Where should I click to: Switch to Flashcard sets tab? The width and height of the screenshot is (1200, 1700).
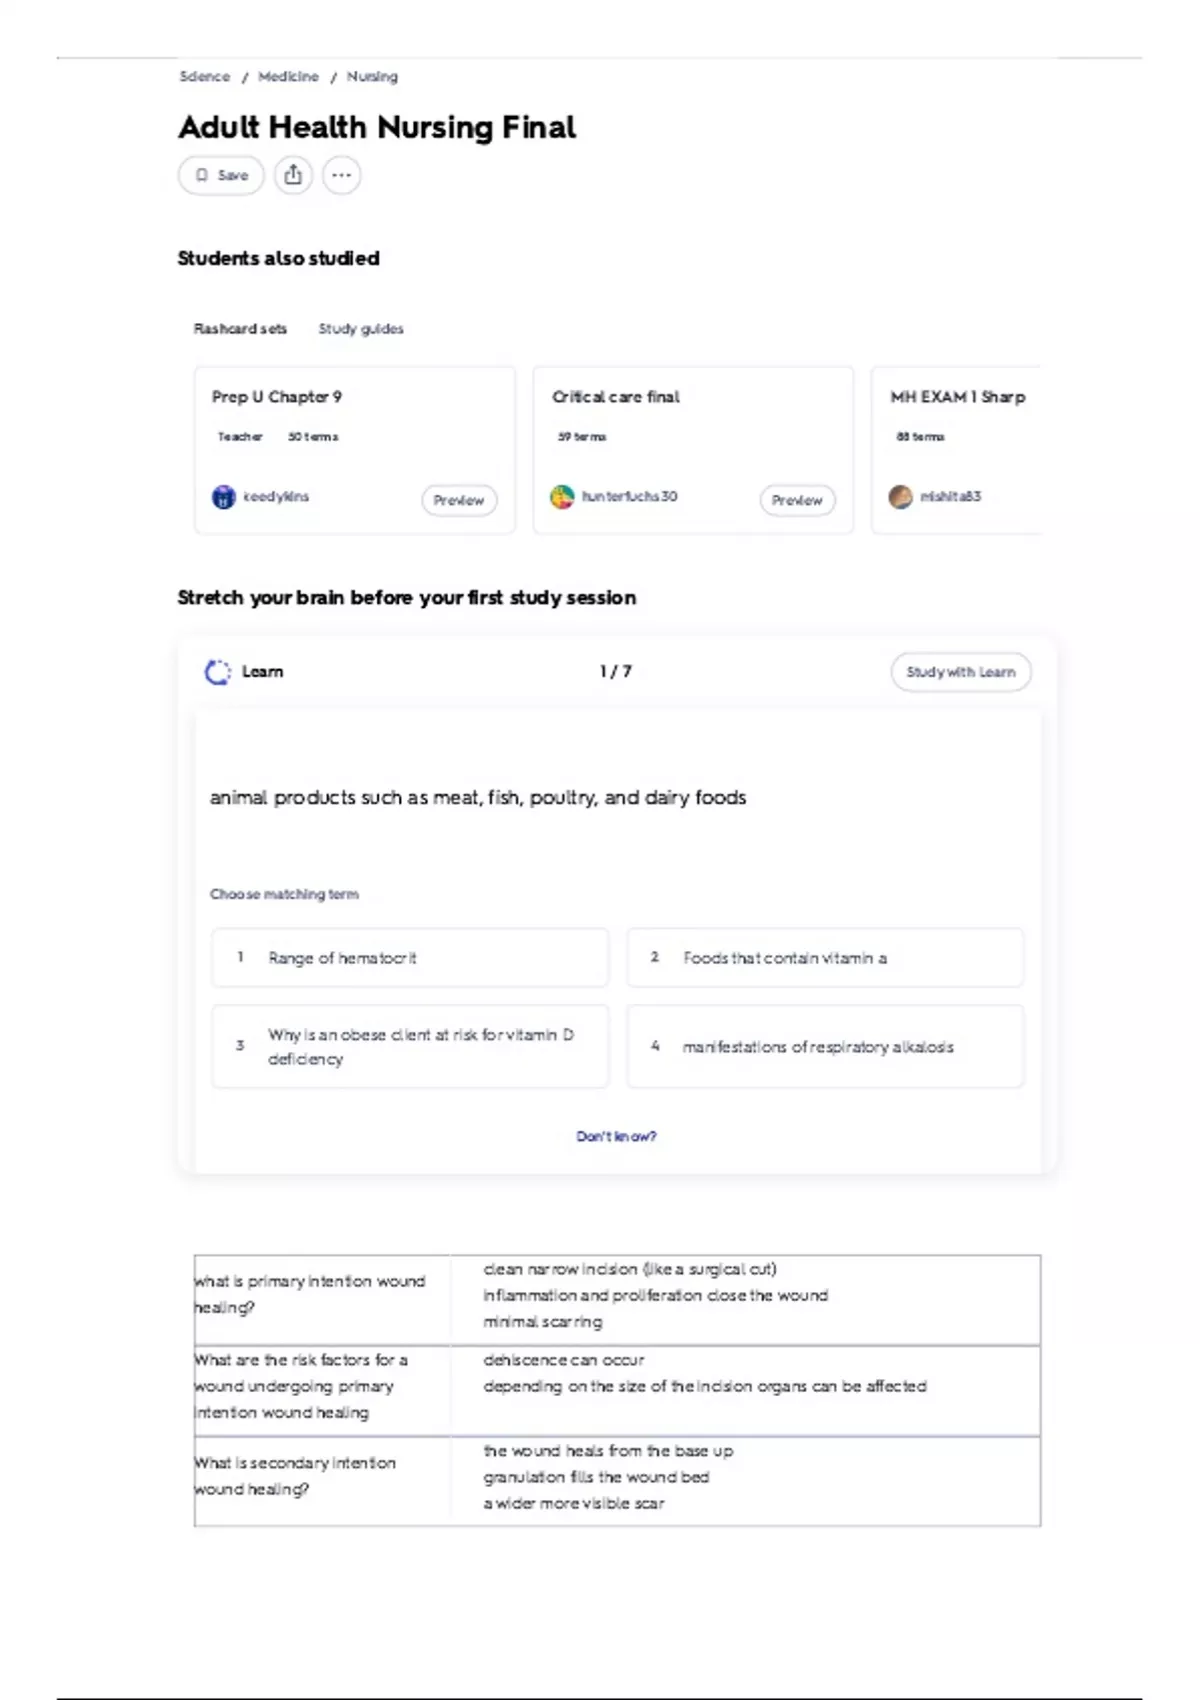click(240, 329)
